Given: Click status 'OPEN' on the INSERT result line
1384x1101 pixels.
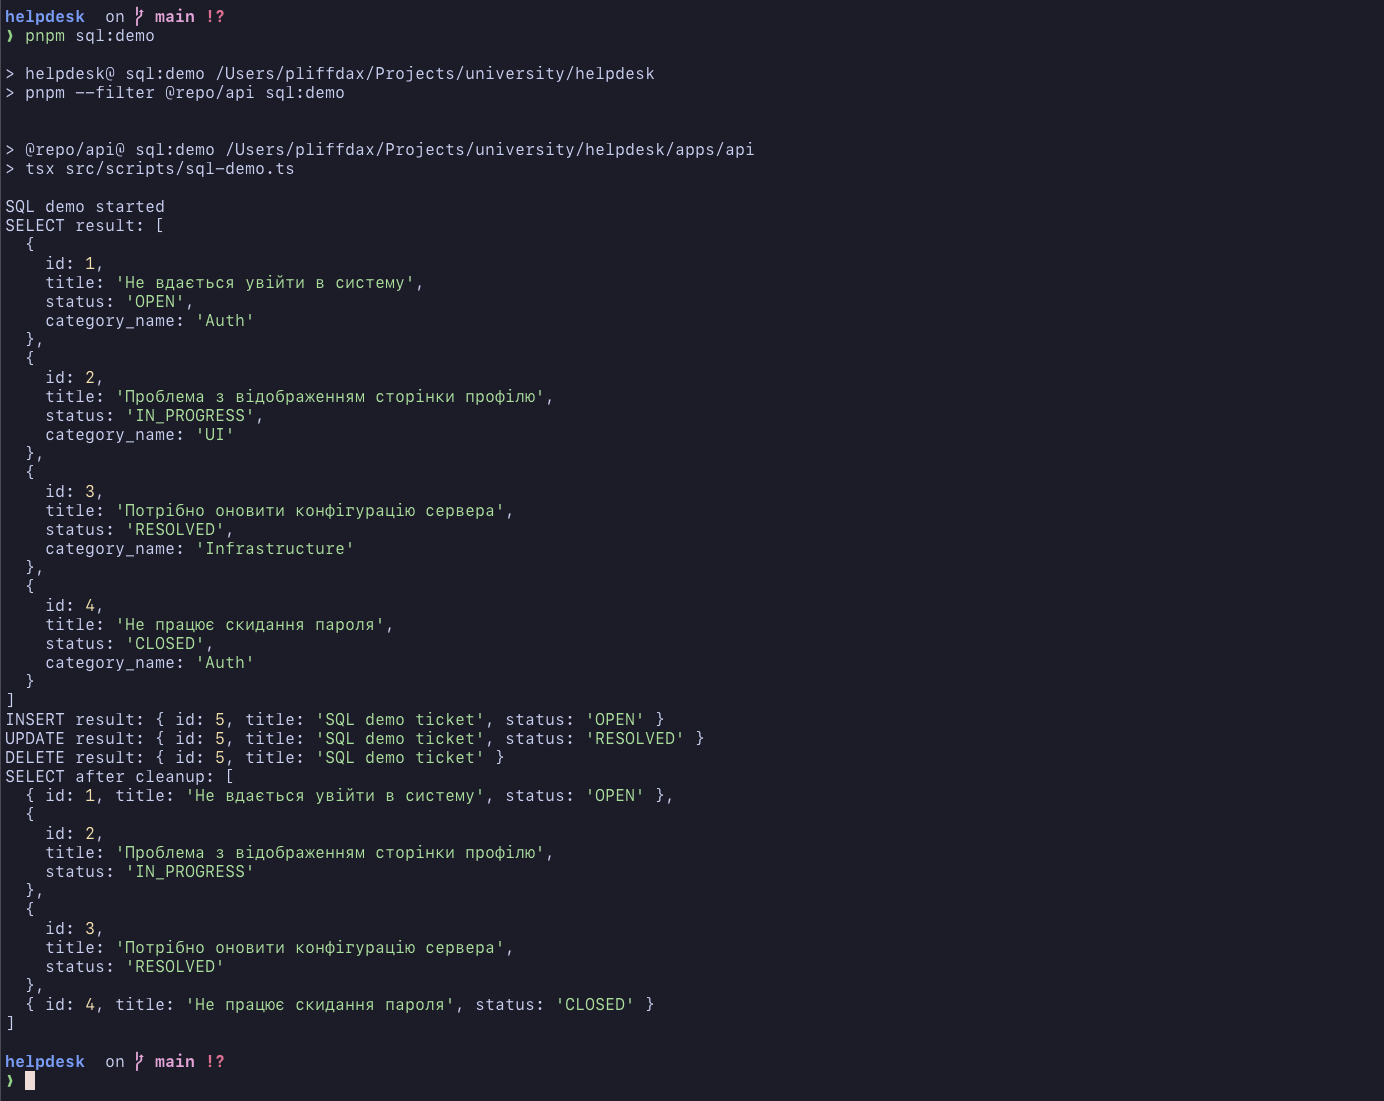Looking at the screenshot, I should click(615, 720).
